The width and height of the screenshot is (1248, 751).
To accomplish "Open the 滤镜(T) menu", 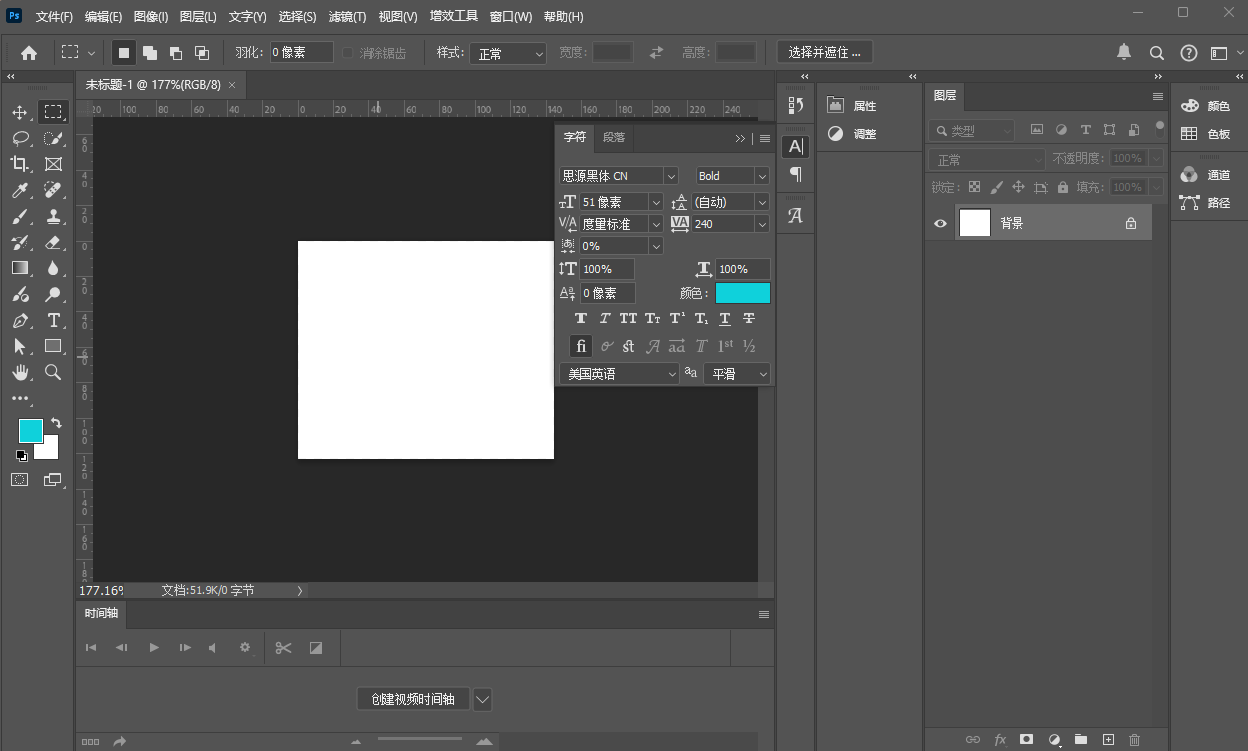I will (x=347, y=17).
